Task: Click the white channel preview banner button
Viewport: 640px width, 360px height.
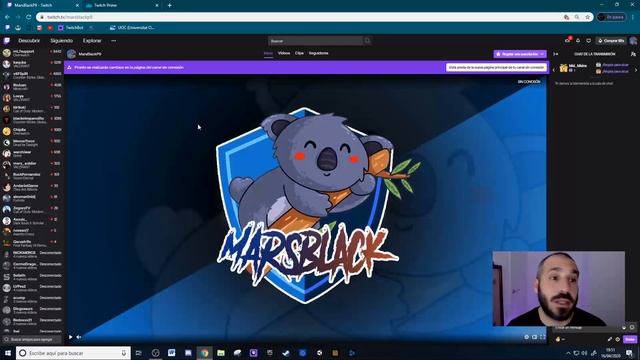Action: tap(496, 67)
